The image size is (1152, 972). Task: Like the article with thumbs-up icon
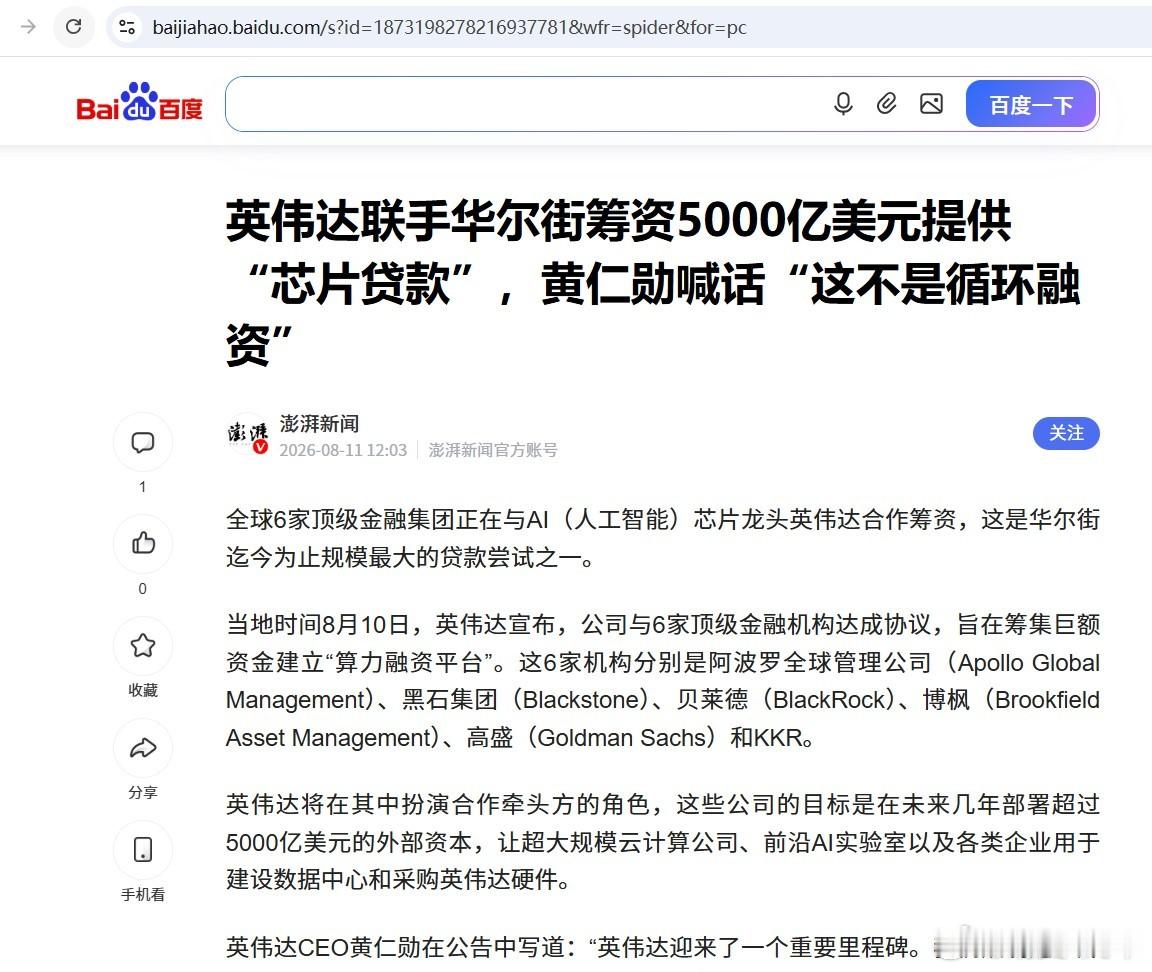[143, 544]
